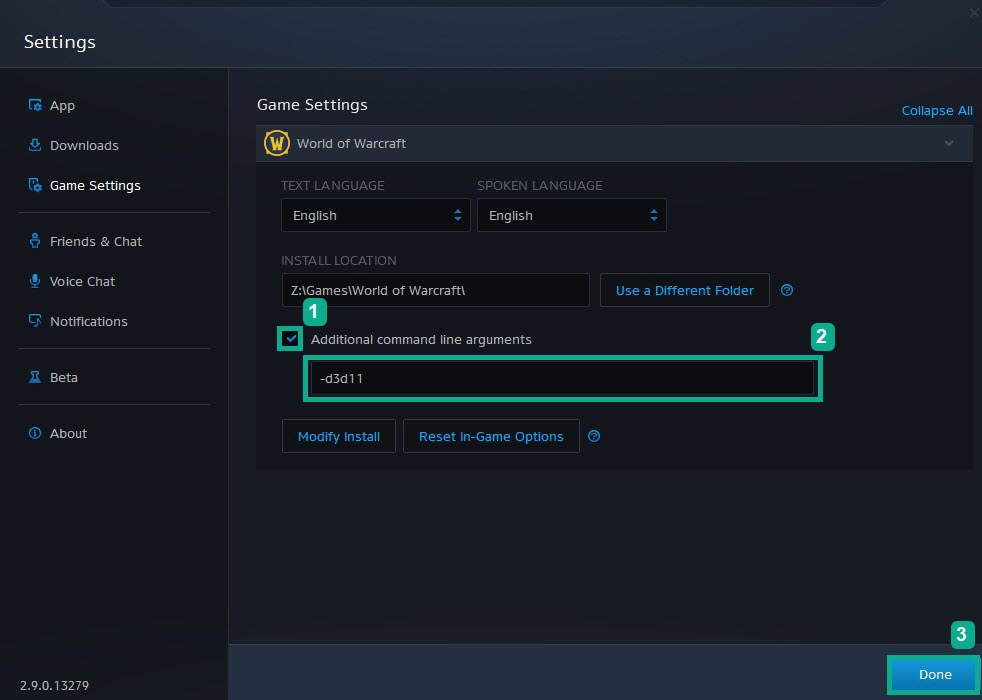The image size is (982, 700).
Task: Click the Install Location path field
Action: [x=435, y=290]
